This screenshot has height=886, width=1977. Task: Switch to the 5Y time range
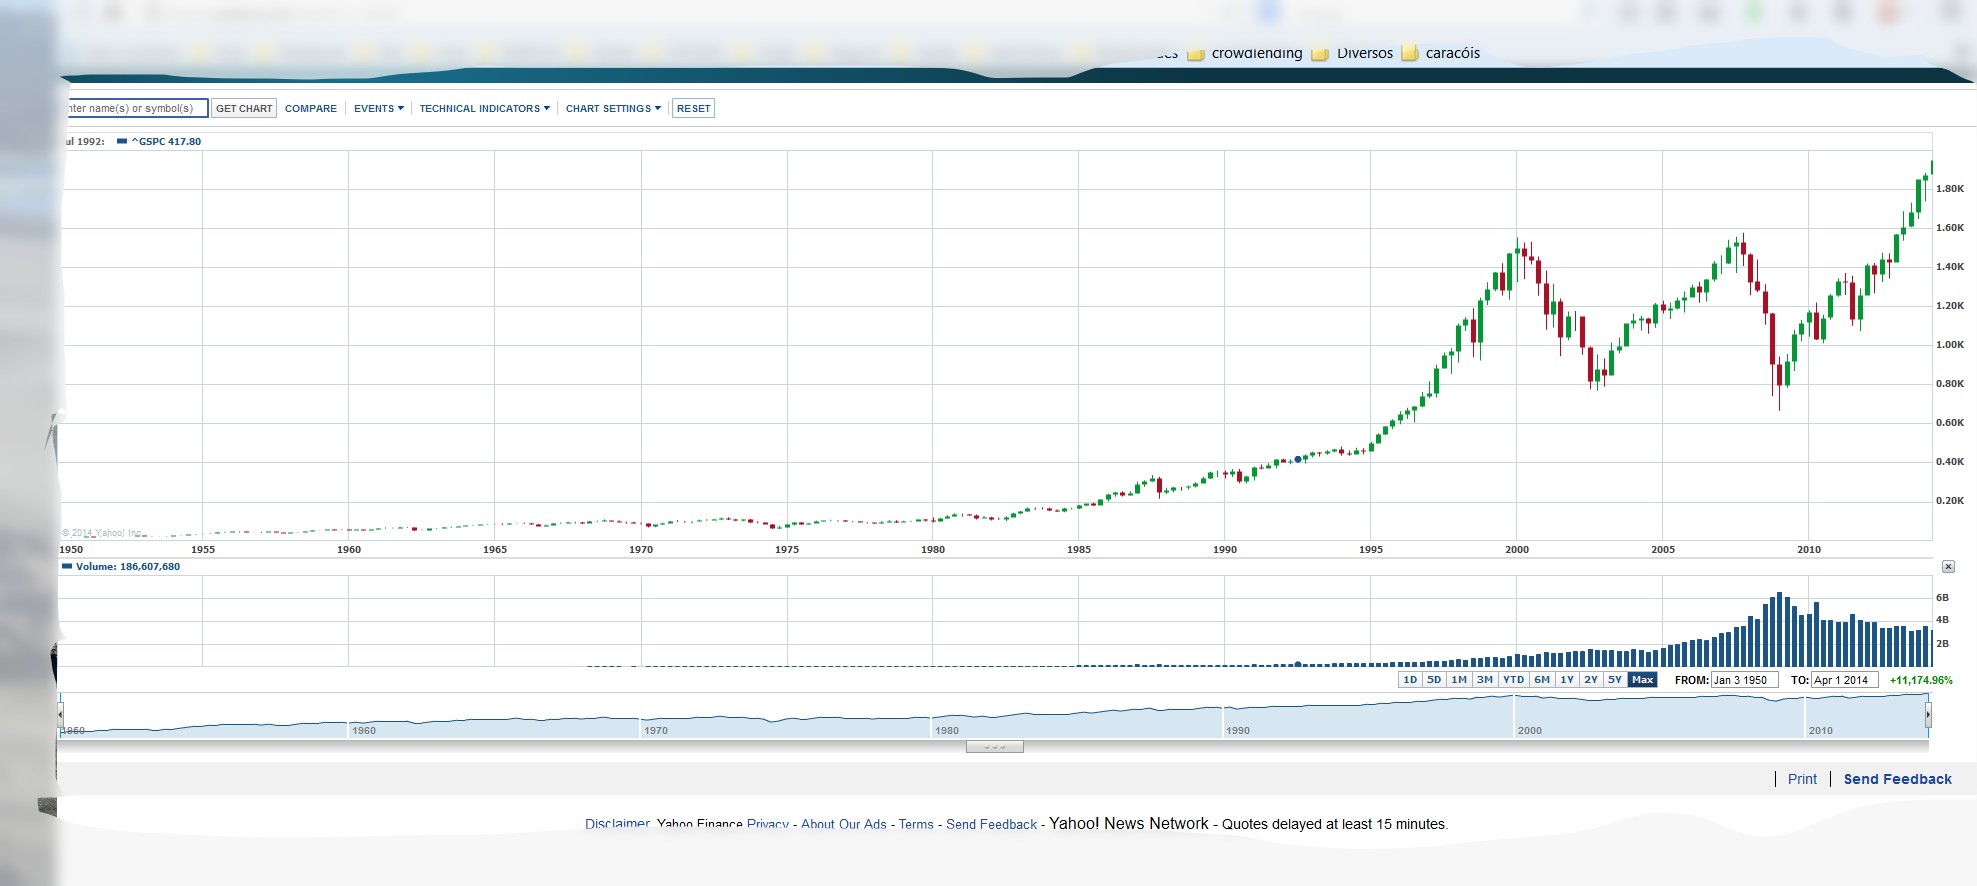point(1614,680)
